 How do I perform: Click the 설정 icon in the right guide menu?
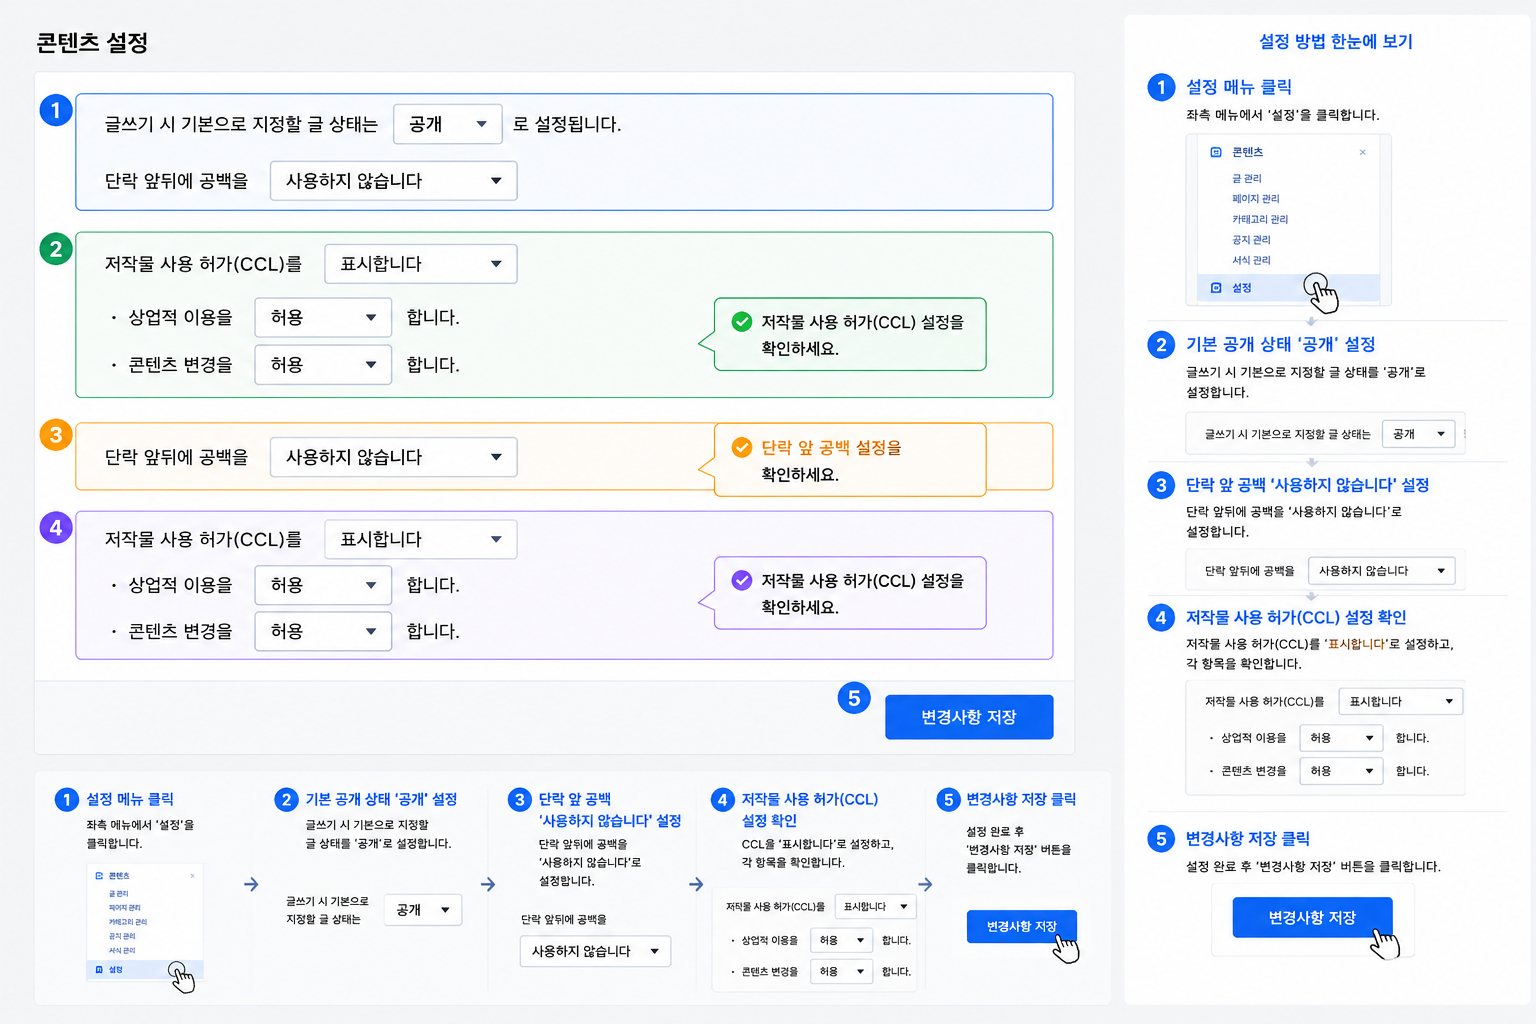click(1216, 288)
